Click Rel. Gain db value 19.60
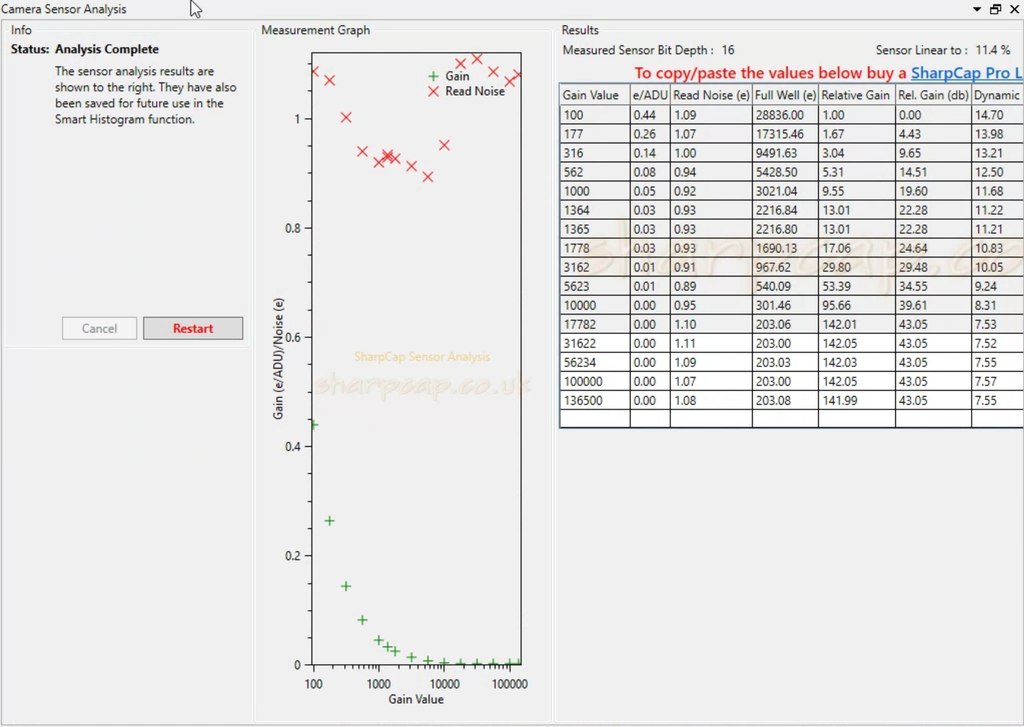The width and height of the screenshot is (1024, 727). tap(933, 191)
